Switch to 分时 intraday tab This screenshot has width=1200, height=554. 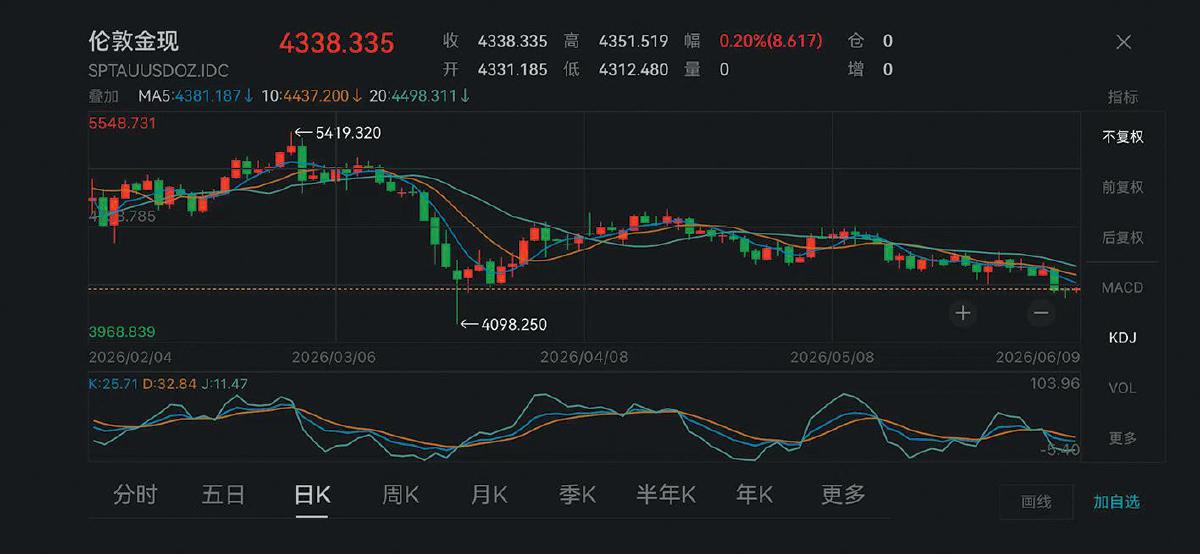click(x=135, y=494)
